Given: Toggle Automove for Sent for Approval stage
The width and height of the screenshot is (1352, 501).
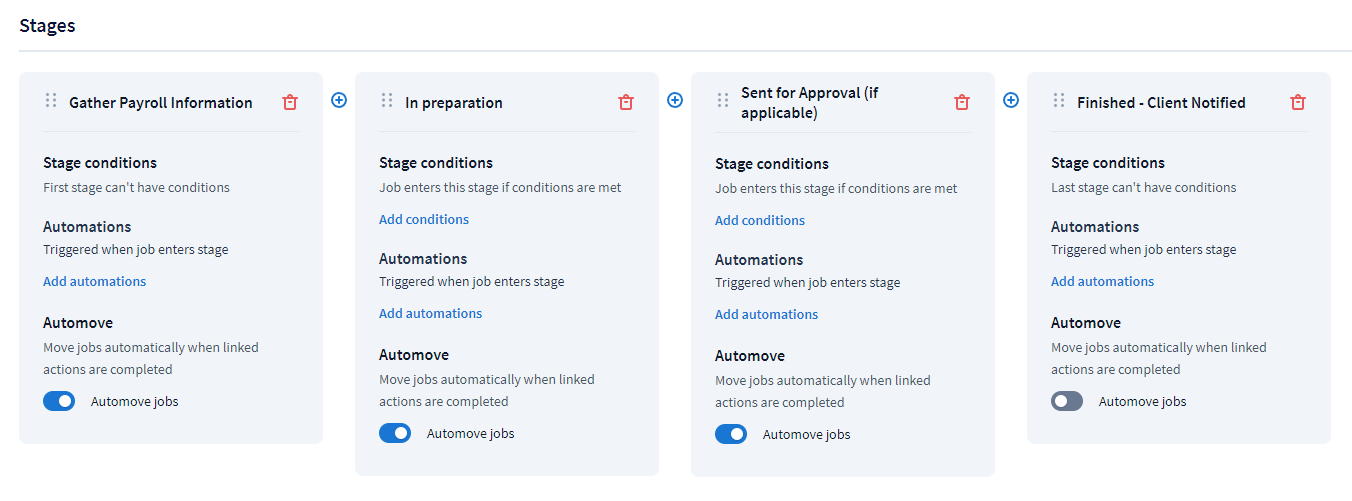Looking at the screenshot, I should point(731,434).
